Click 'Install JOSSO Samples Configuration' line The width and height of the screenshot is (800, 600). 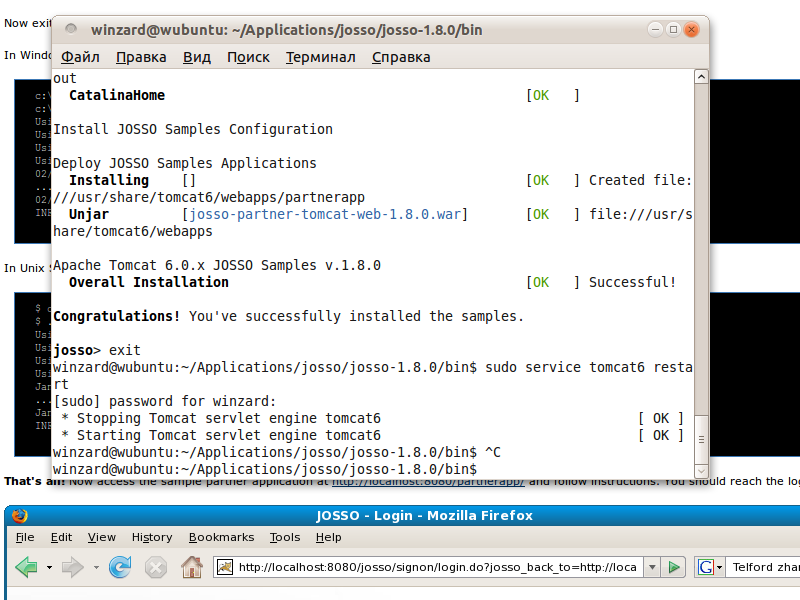193,129
